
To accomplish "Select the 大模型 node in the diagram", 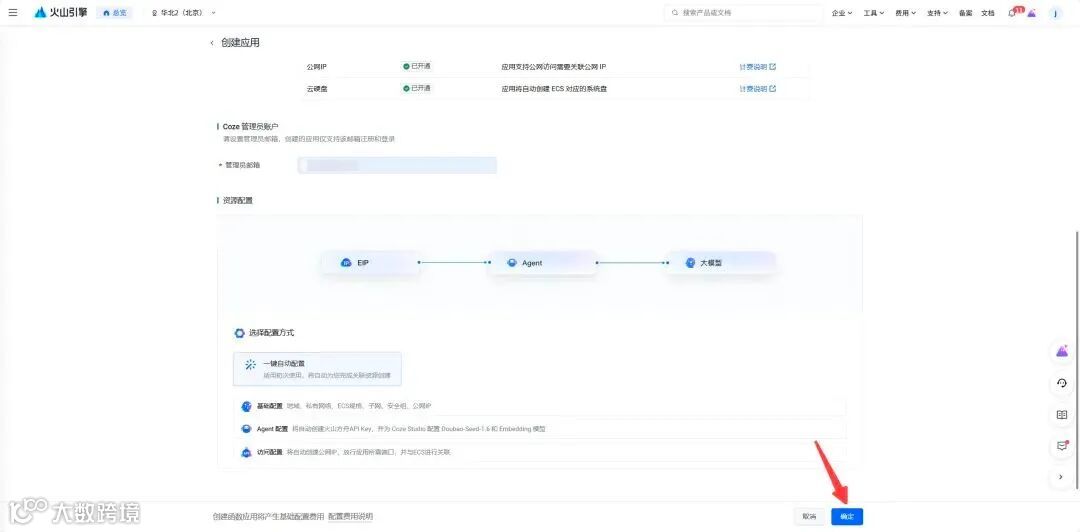I will point(720,263).
